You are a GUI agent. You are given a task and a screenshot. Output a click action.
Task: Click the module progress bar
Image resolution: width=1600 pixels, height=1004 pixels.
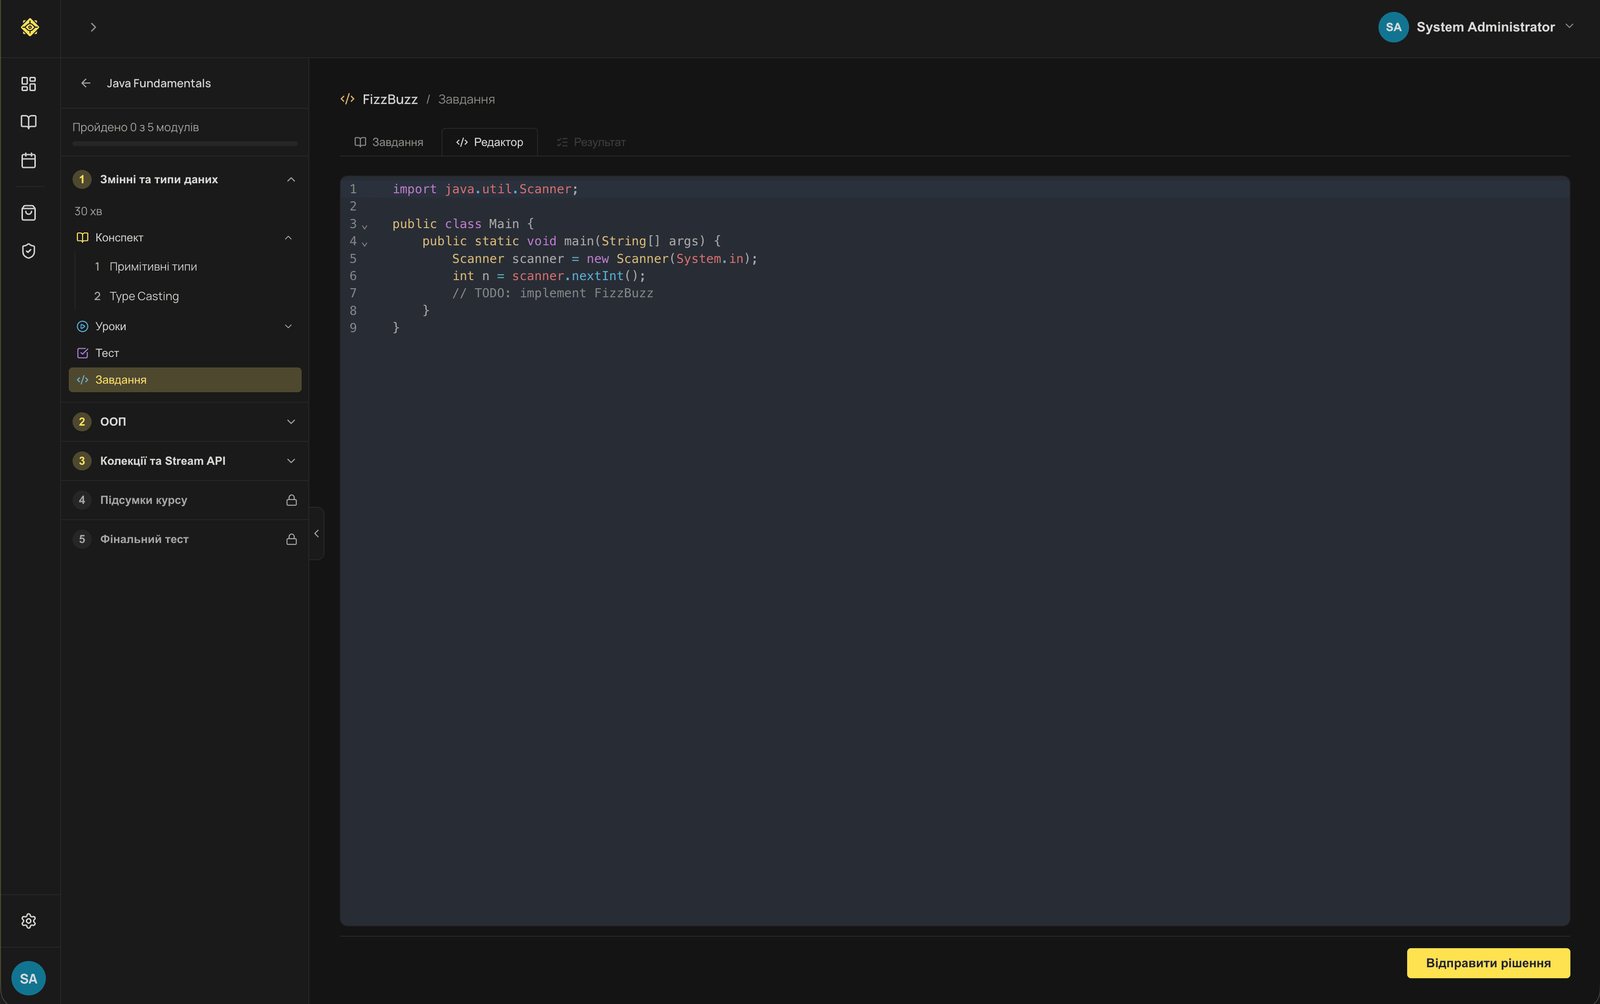[x=185, y=144]
